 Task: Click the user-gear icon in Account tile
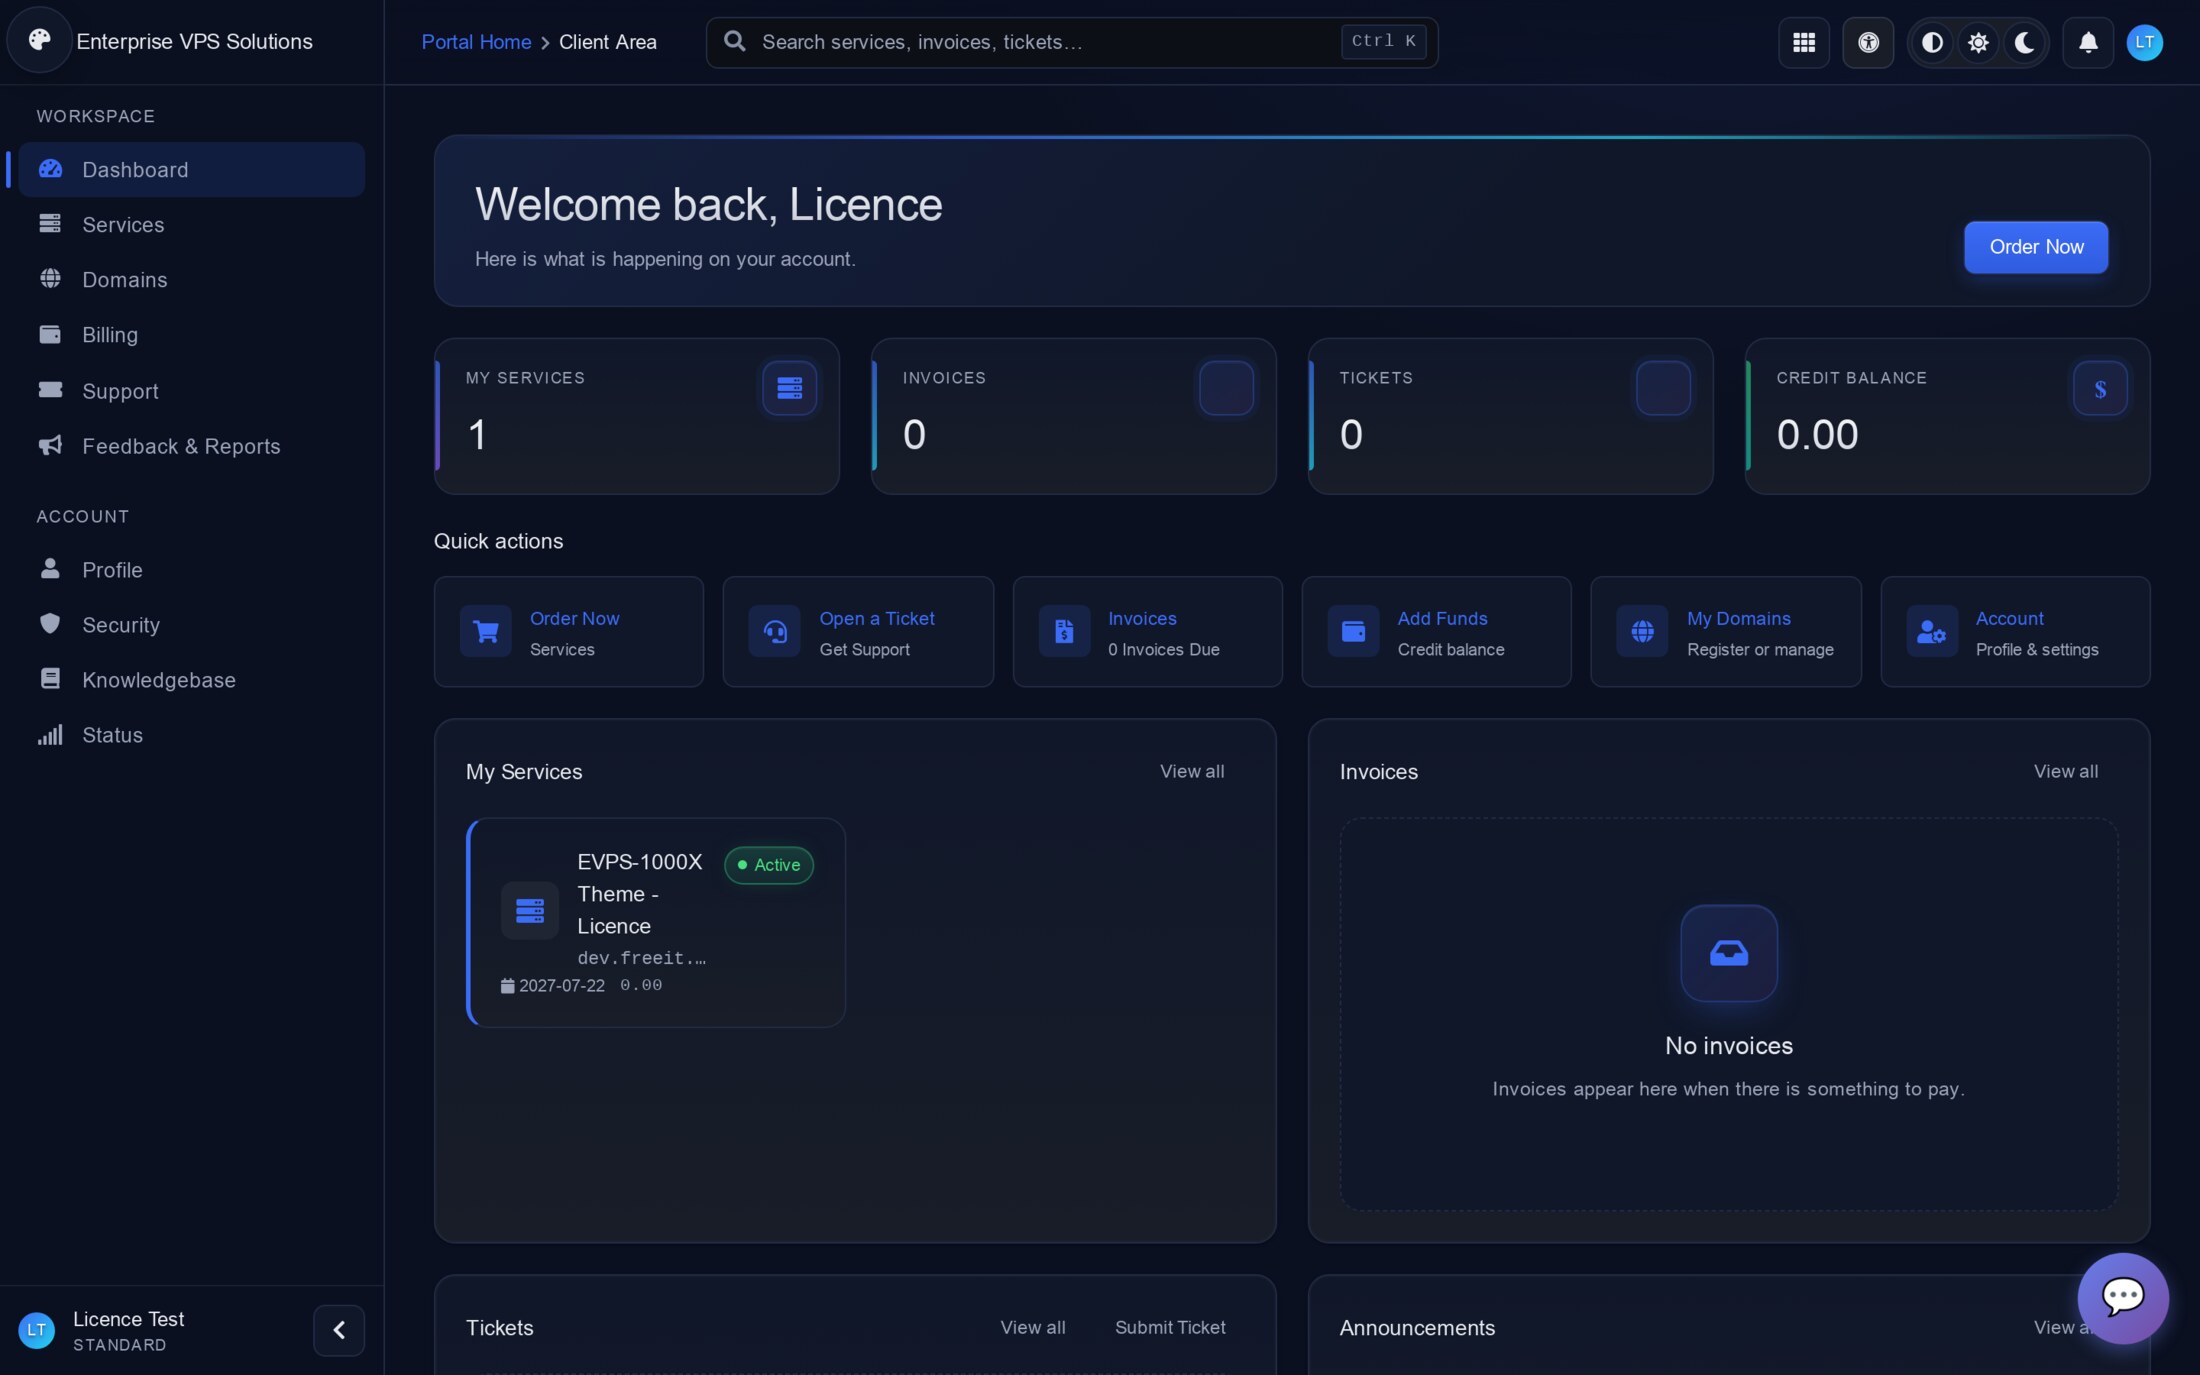click(1931, 632)
